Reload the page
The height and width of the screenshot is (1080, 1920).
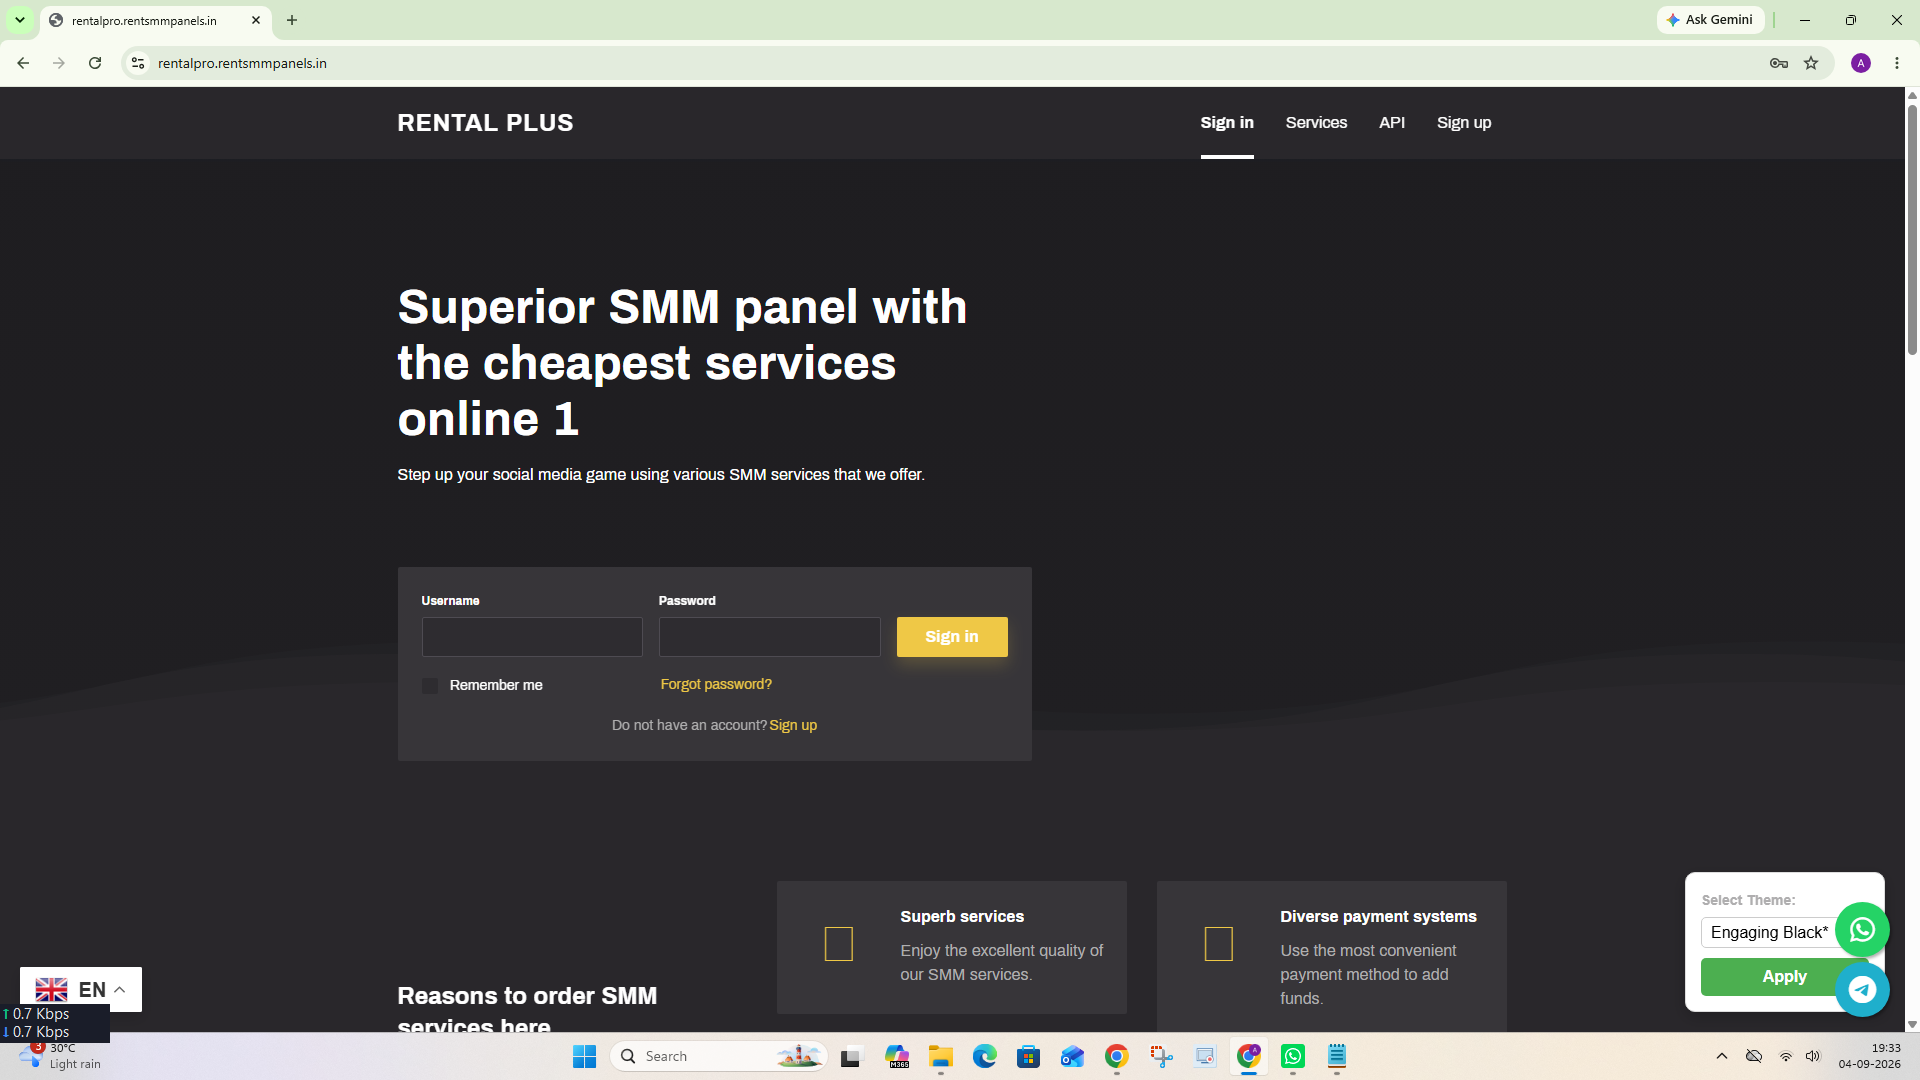95,63
